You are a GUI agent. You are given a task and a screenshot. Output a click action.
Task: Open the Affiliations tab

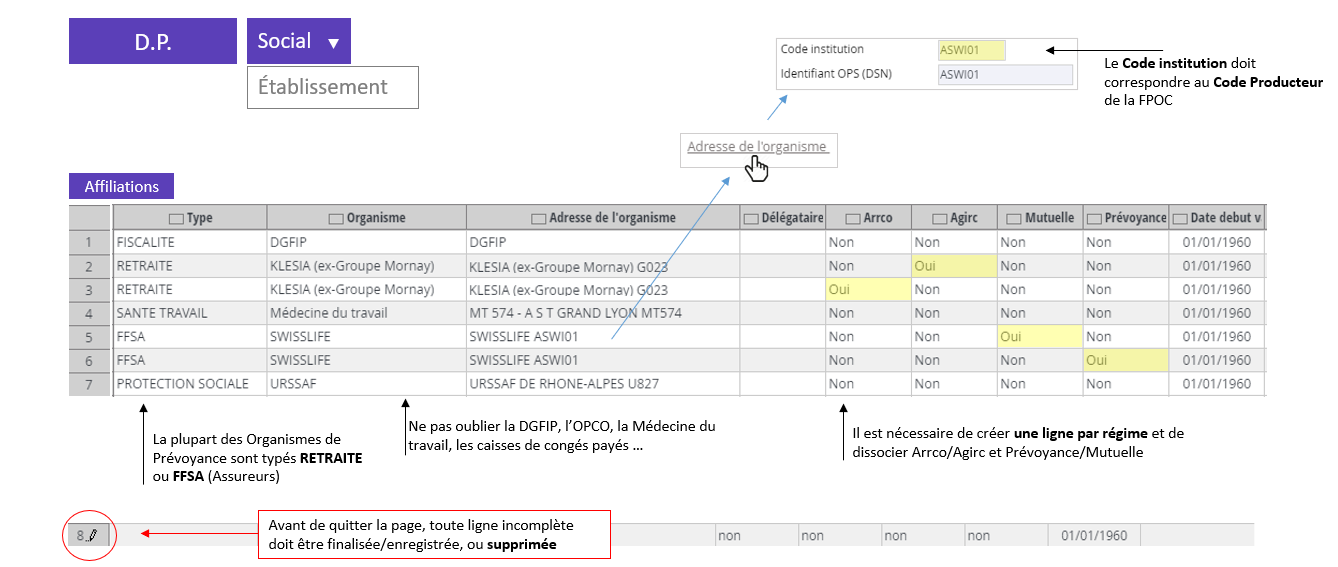121,186
